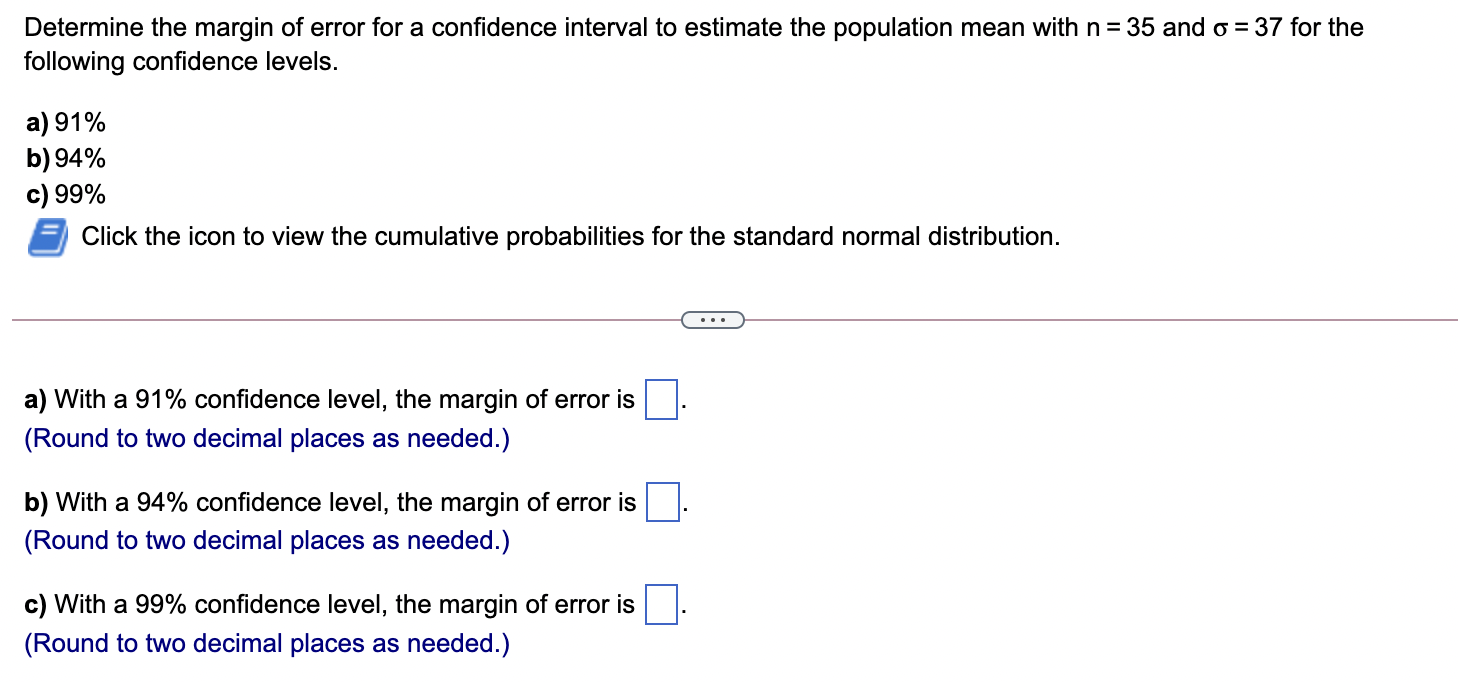Select the rounding note under part a
Image resolution: width=1458 pixels, height=682 pixels.
[266, 438]
